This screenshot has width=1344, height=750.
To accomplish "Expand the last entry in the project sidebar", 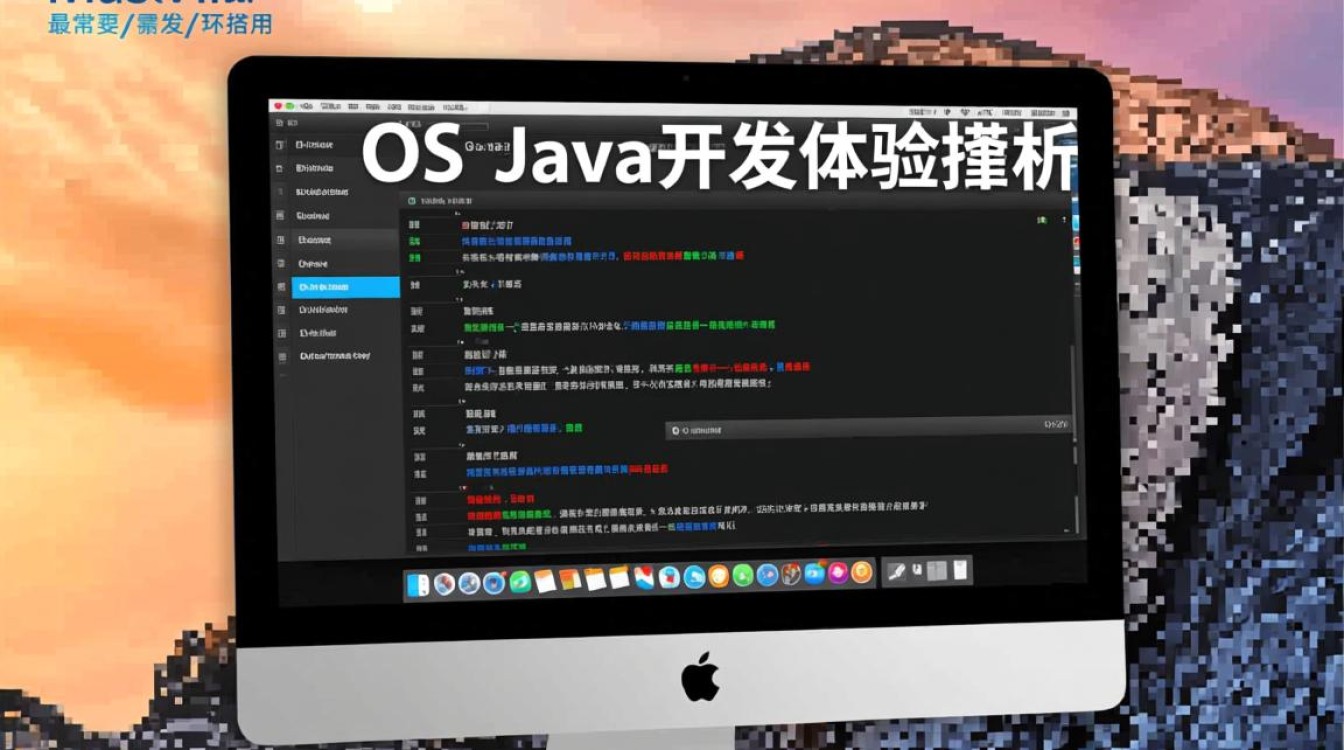I will click(281, 356).
